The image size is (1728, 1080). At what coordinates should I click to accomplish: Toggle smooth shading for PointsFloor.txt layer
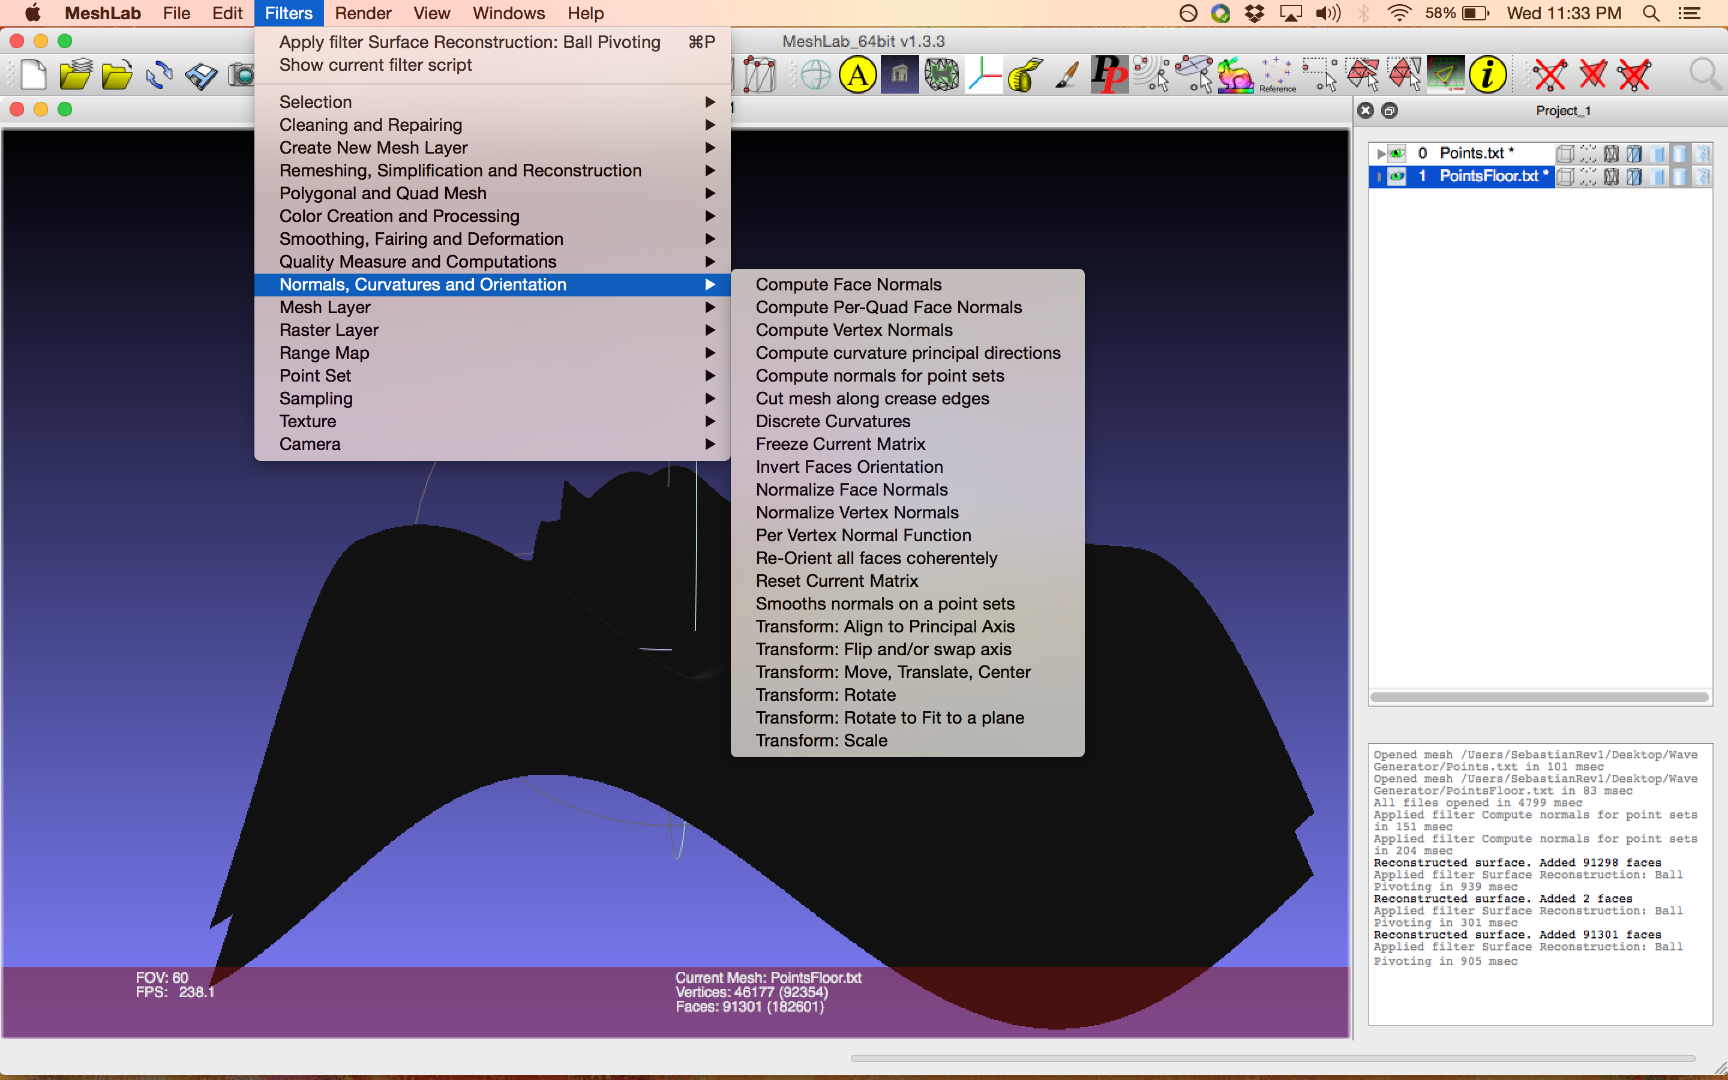pos(1680,176)
